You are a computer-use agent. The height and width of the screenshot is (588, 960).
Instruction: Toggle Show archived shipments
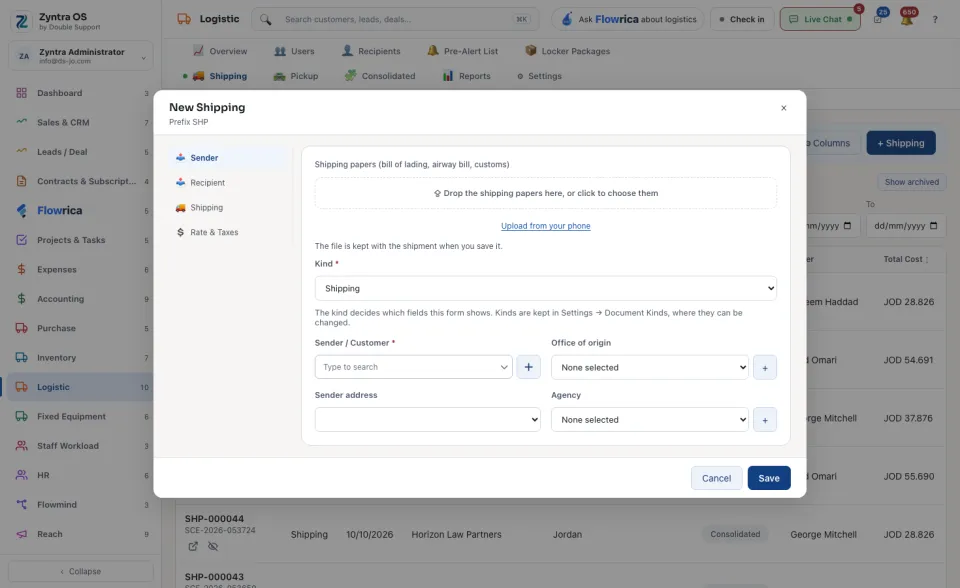click(x=912, y=182)
